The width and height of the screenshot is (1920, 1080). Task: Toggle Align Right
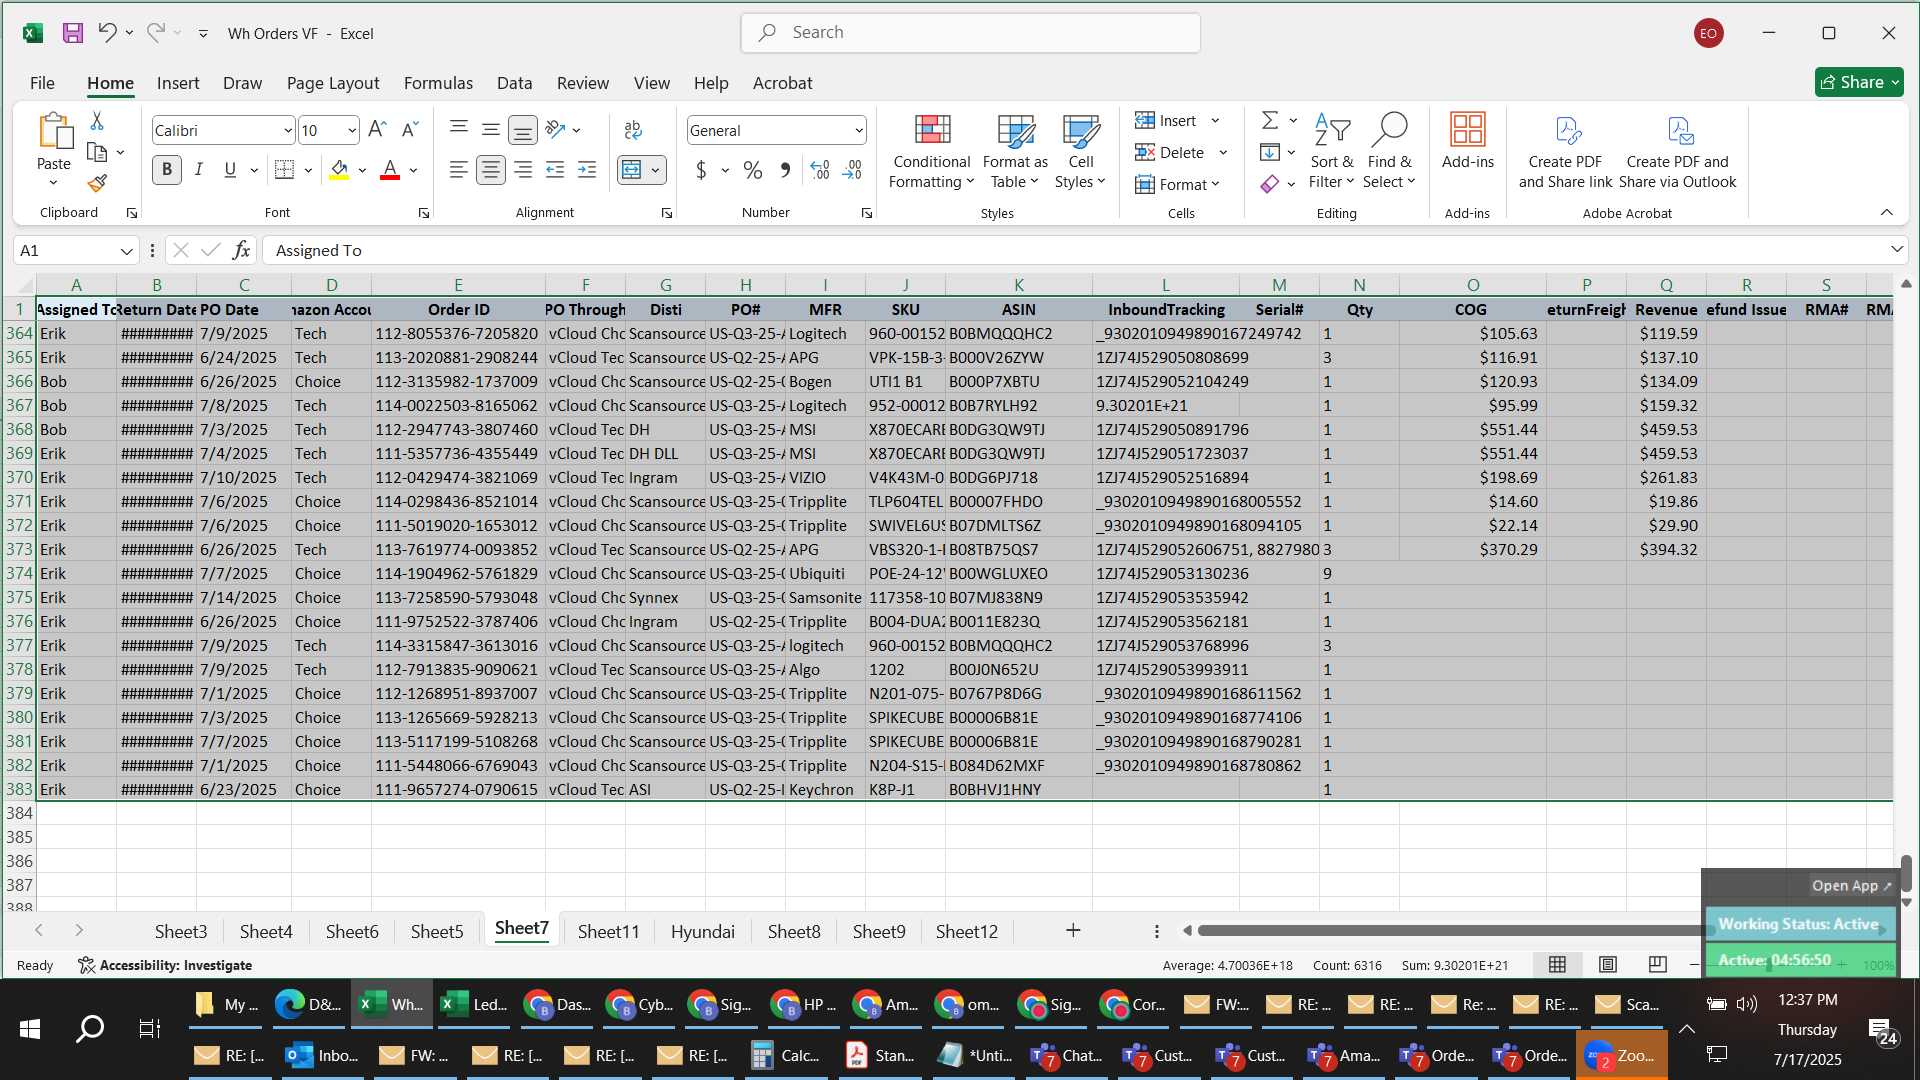522,170
